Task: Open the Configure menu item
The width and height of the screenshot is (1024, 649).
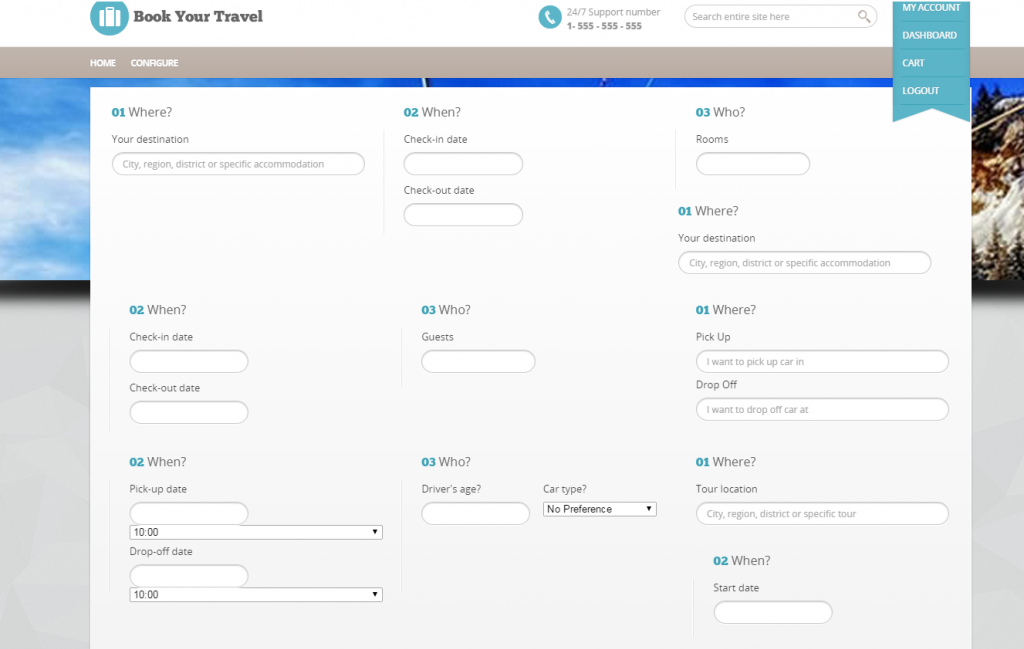Action: coord(154,63)
